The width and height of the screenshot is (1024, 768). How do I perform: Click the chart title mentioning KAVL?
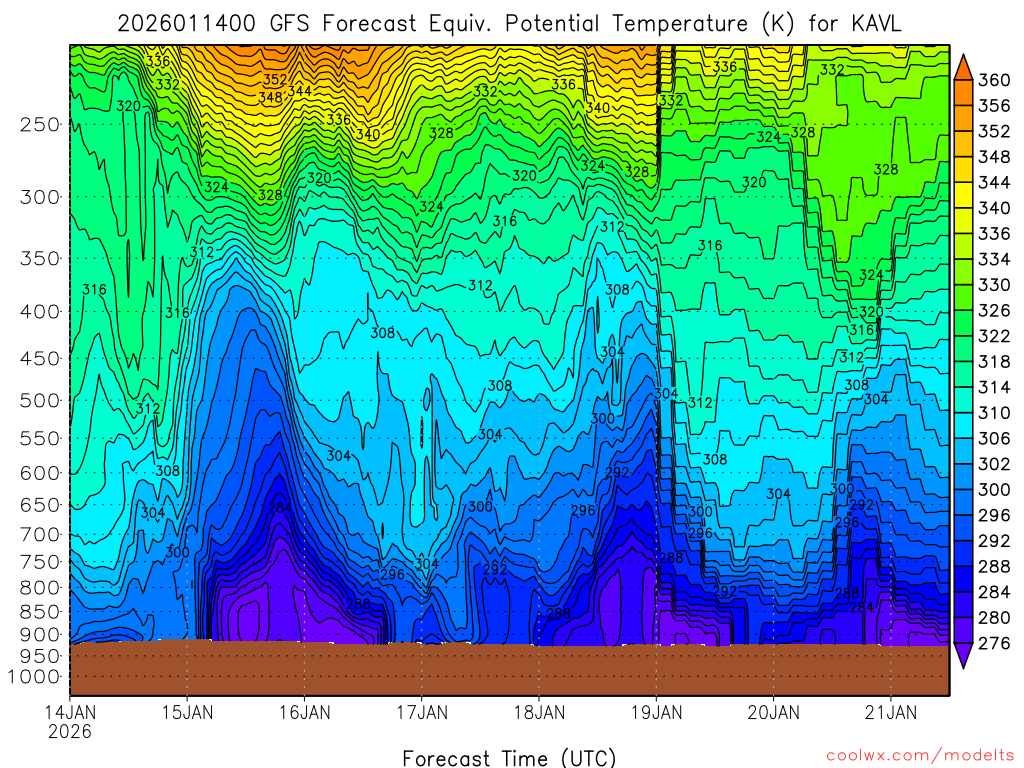[x=509, y=24]
